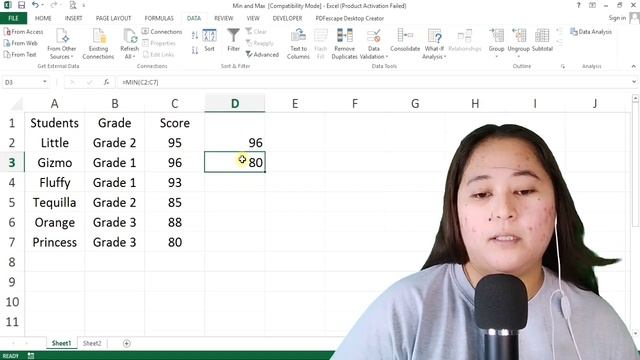
Task: Open Data Analysis tool
Action: click(591, 32)
